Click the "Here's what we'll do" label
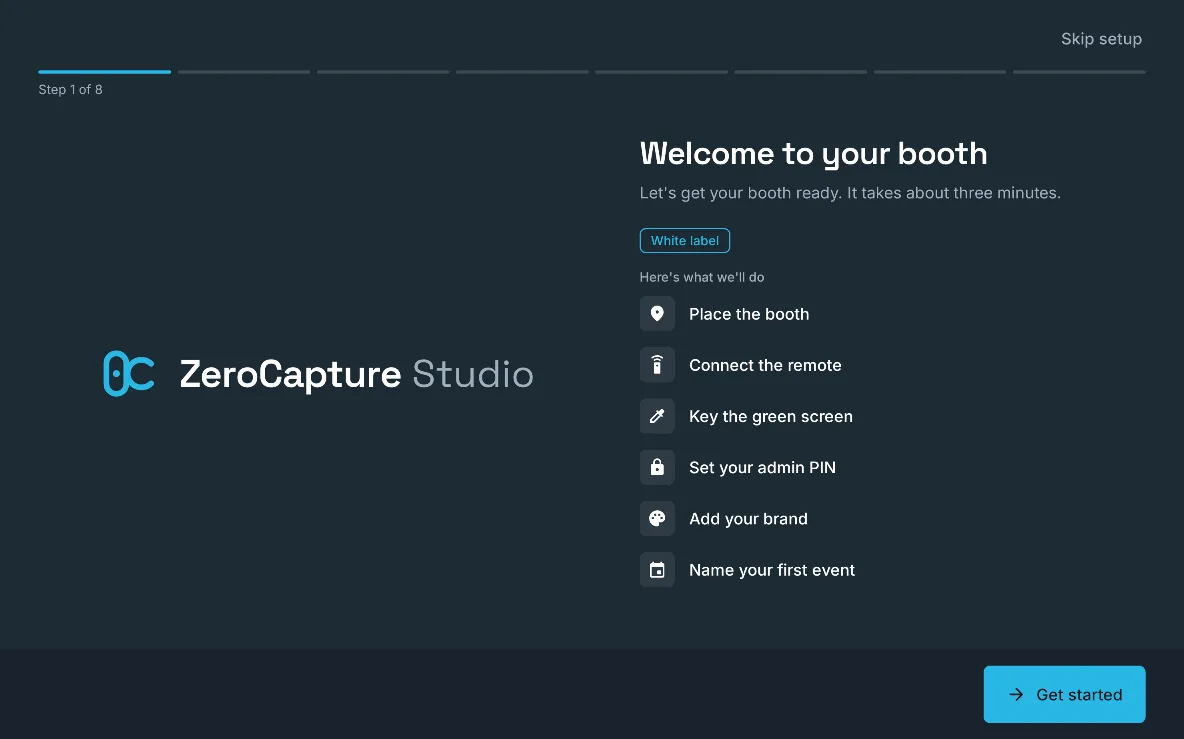Screen dimensions: 1184x739 pos(701,277)
